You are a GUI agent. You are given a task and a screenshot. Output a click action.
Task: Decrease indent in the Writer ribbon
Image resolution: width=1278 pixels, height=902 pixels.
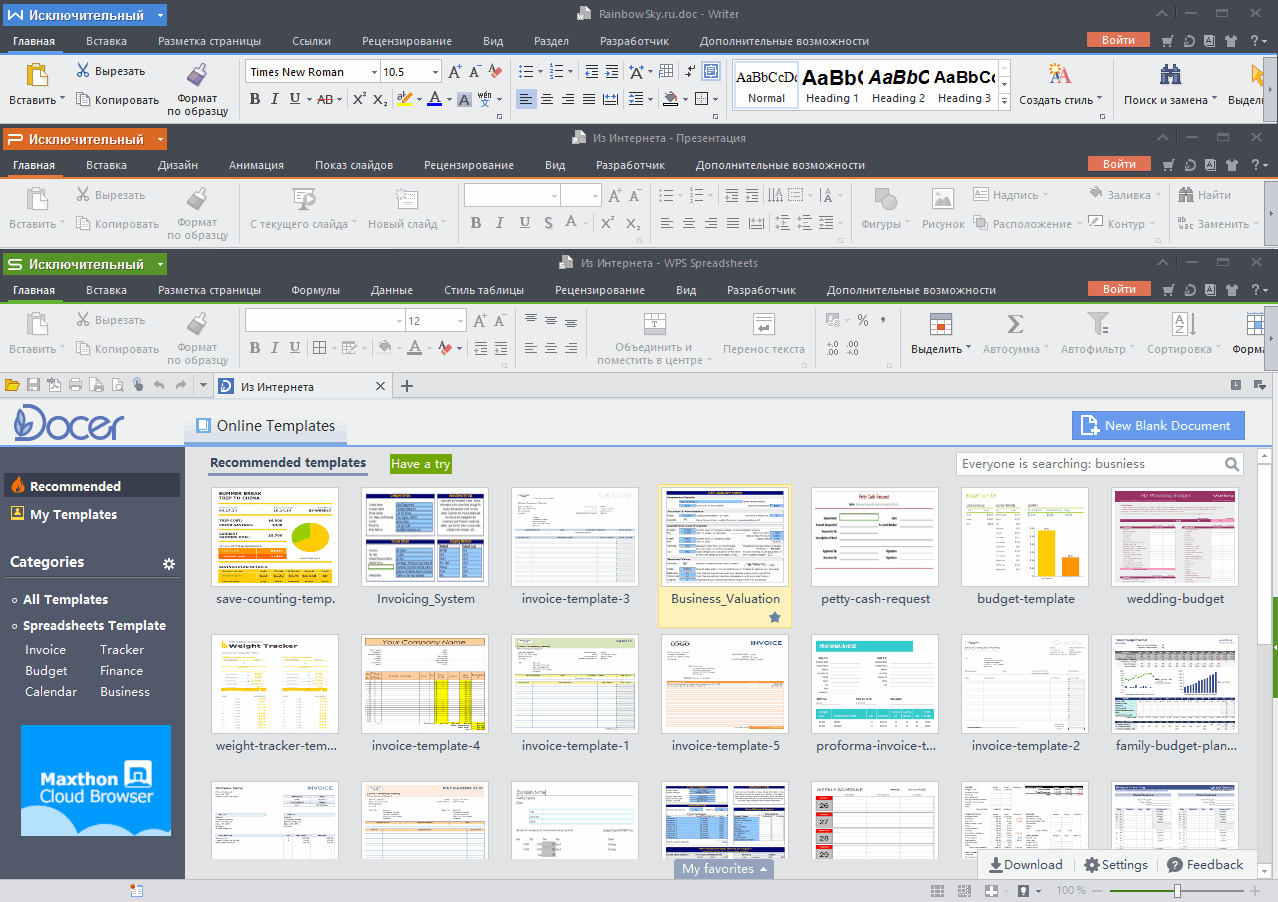[x=590, y=71]
